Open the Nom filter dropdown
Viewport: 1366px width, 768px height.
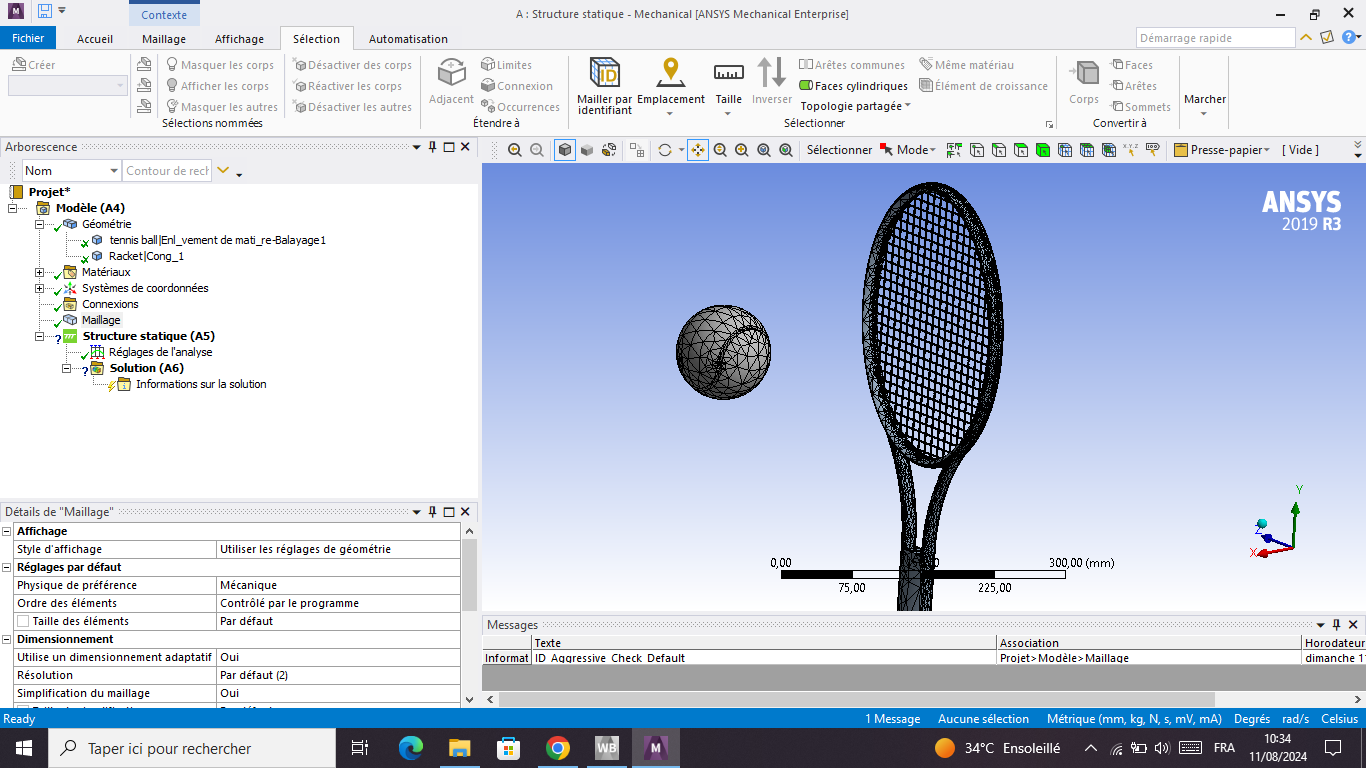(x=112, y=171)
